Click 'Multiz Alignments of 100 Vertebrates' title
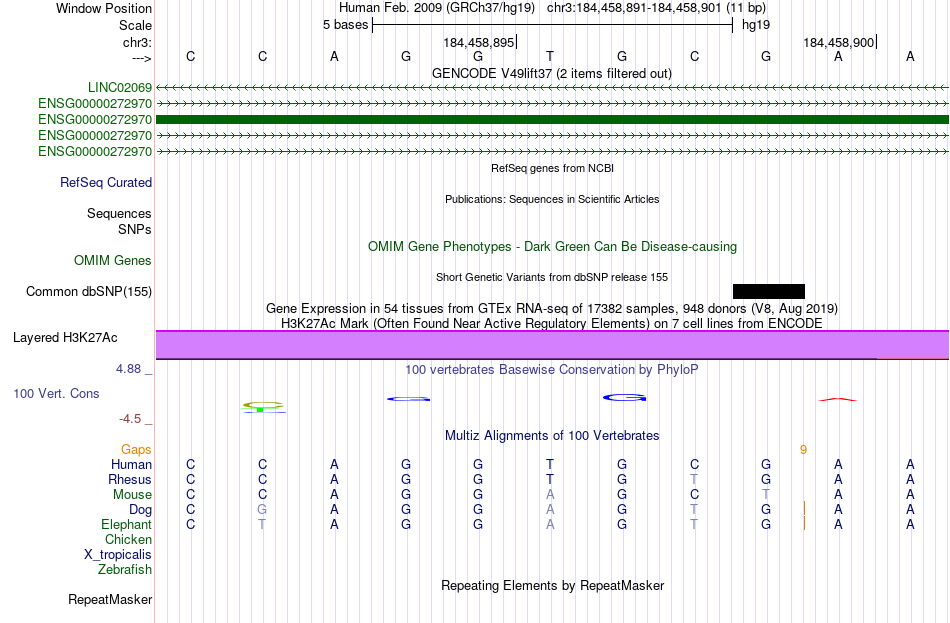The width and height of the screenshot is (950, 623). 552,436
